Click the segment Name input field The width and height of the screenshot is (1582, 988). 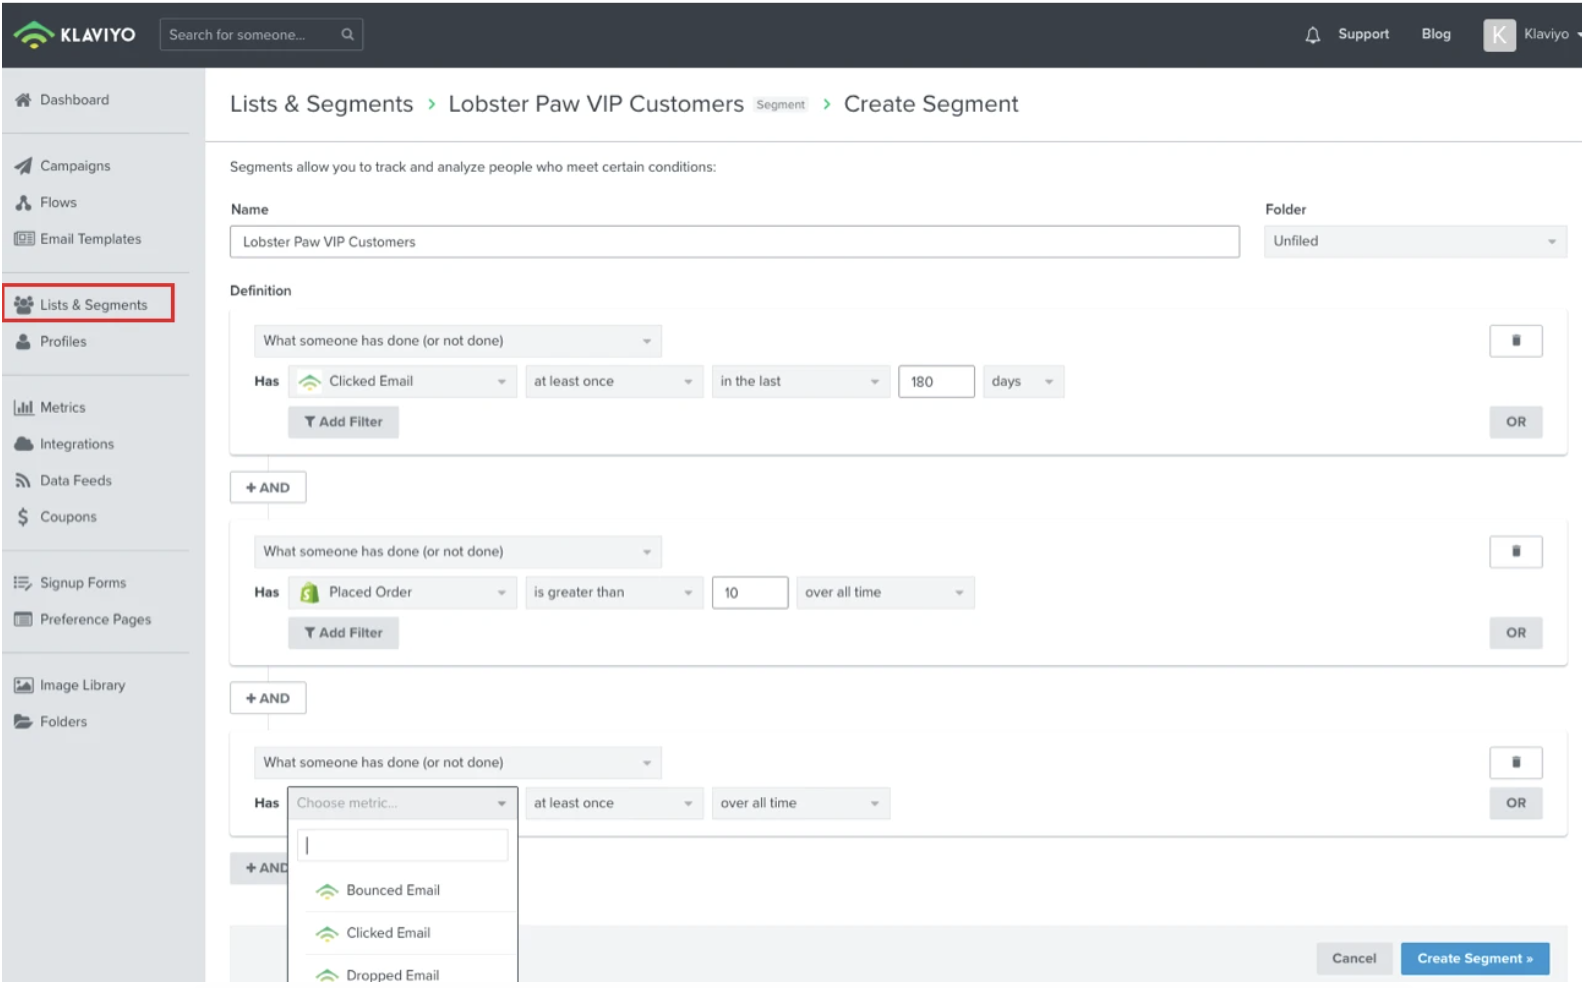734,242
